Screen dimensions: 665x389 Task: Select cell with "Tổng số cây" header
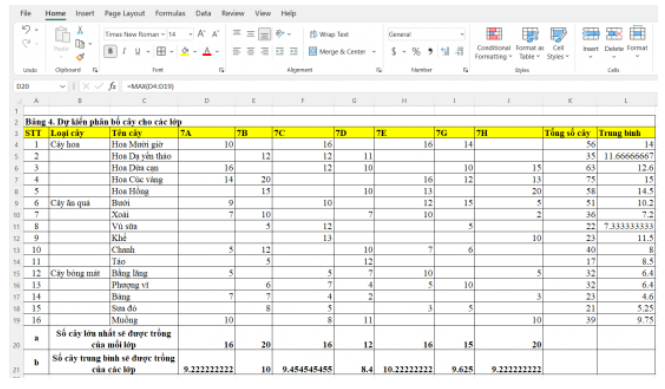pos(570,133)
